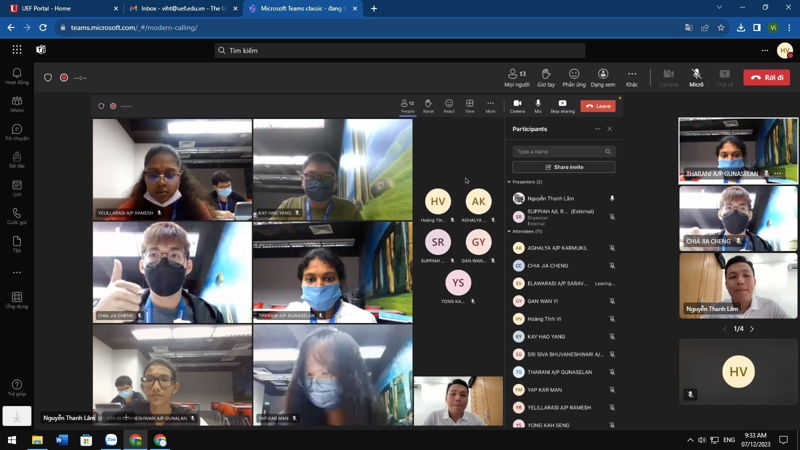Bookmark this page with star icon
This screenshot has width=800, height=450.
(721, 28)
